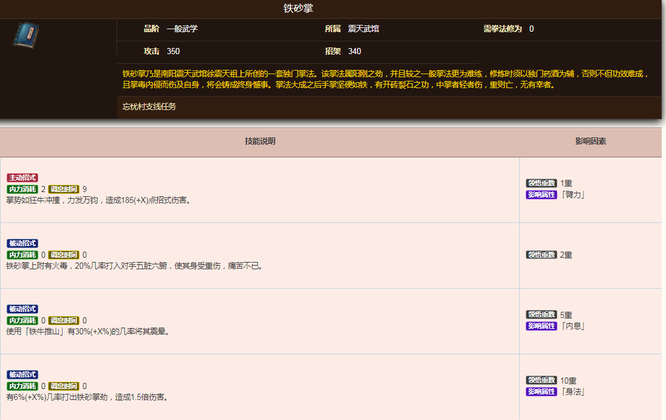Click 调息时间 badge in the 铁牛推山 row
666x420 pixels.
click(x=64, y=320)
